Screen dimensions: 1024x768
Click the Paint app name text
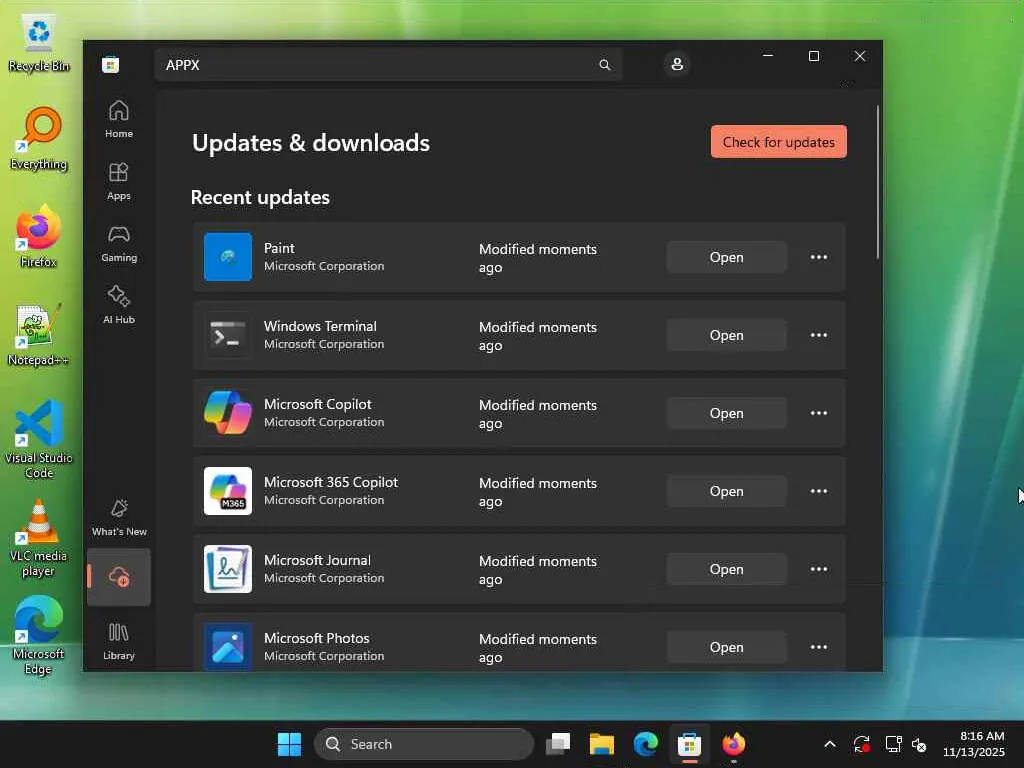click(x=279, y=248)
